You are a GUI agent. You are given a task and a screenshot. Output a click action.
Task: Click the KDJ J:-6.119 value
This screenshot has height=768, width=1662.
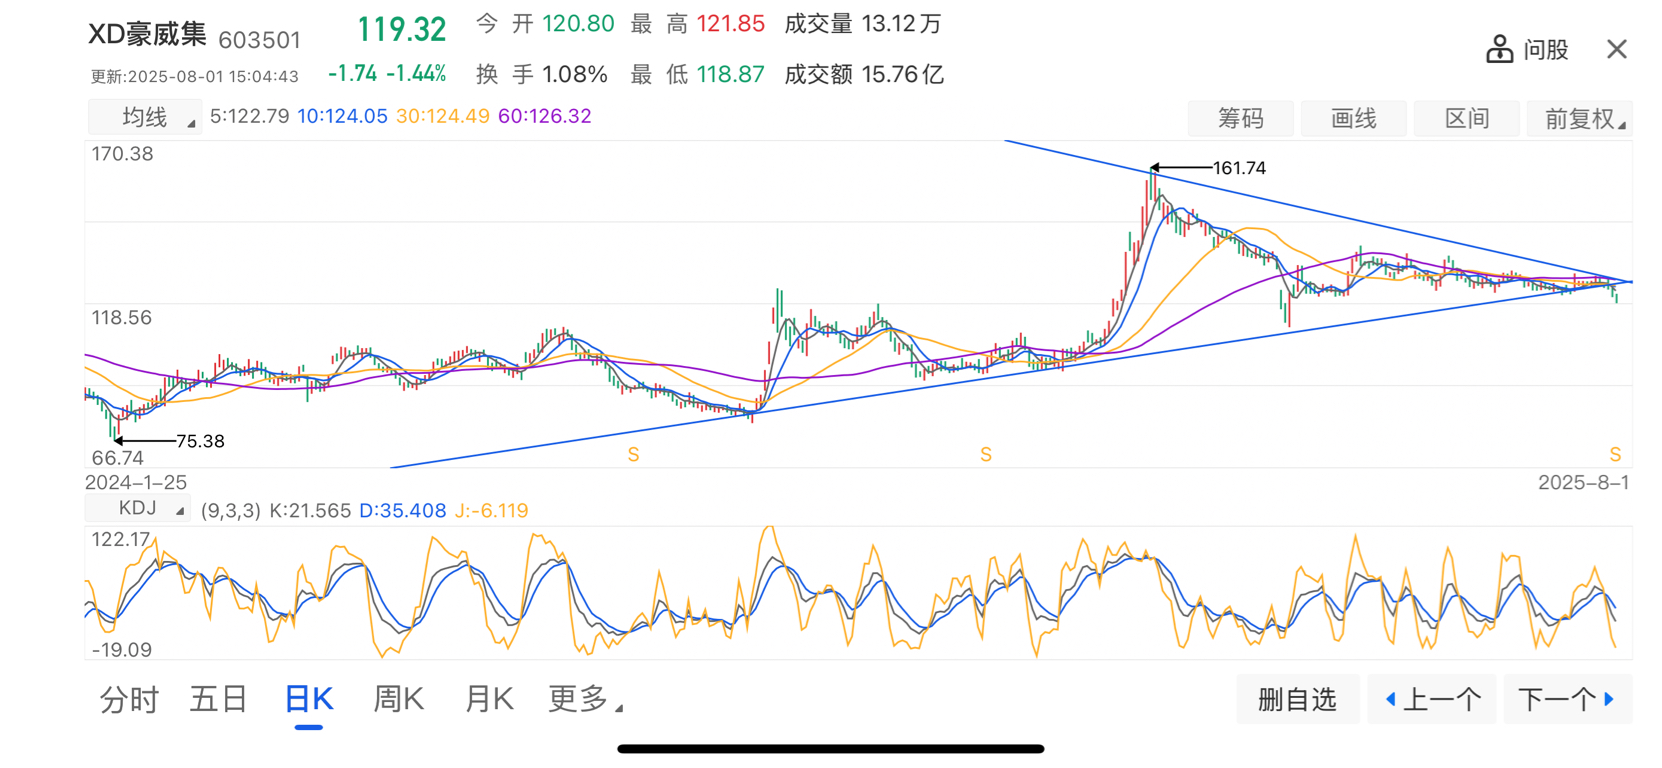pyautogui.click(x=491, y=510)
